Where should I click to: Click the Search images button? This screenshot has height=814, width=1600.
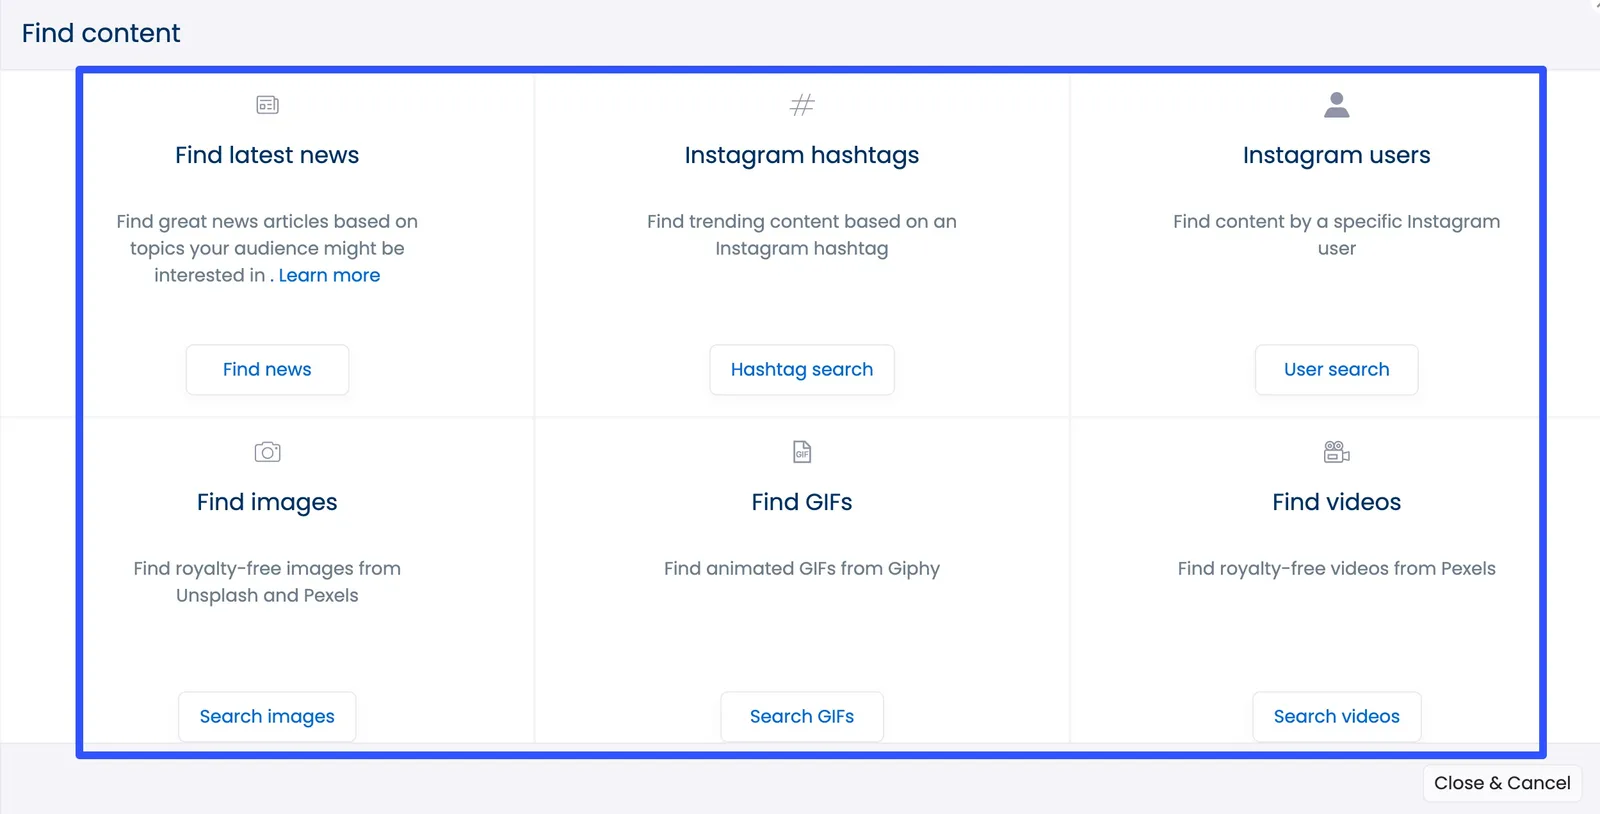pyautogui.click(x=266, y=716)
